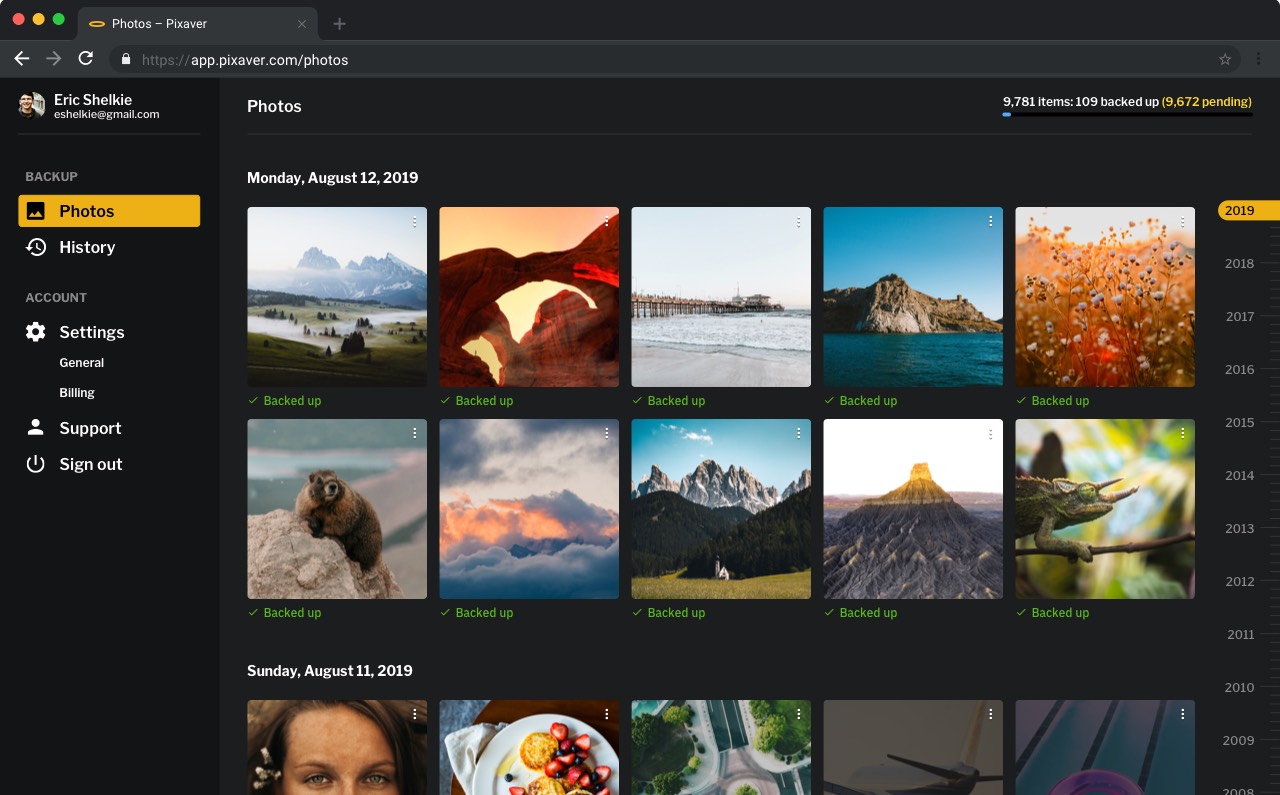This screenshot has height=795, width=1280.
Task: Jump to 2010 on the timeline
Action: (1240, 688)
